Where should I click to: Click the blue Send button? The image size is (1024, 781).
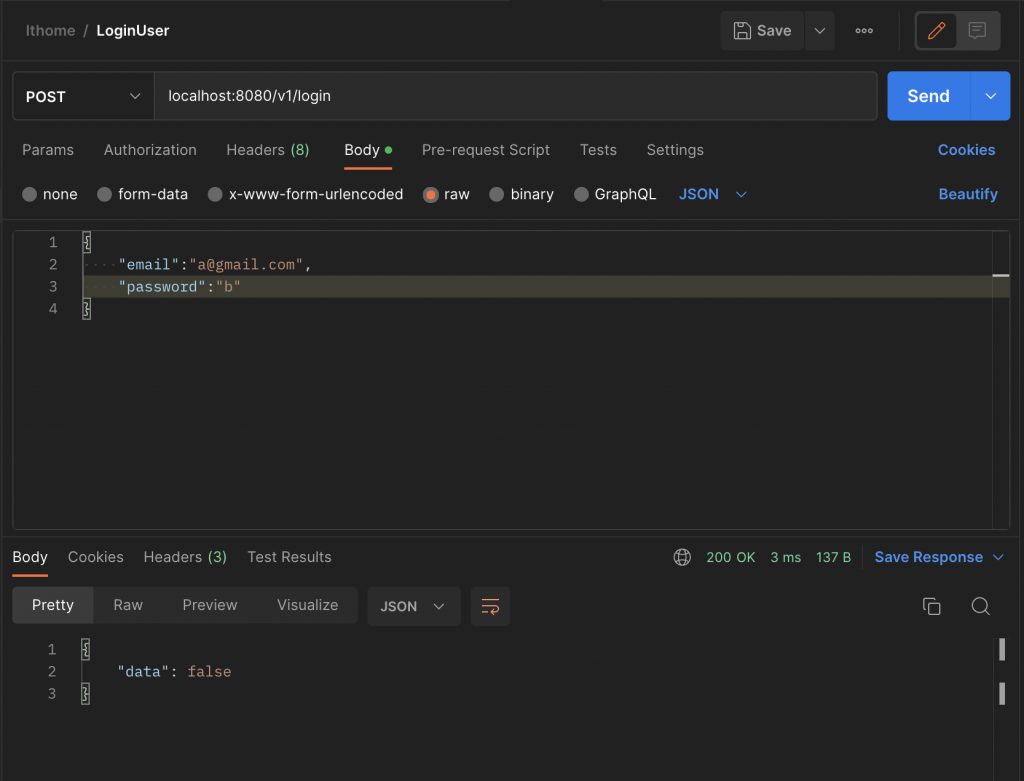click(x=929, y=96)
